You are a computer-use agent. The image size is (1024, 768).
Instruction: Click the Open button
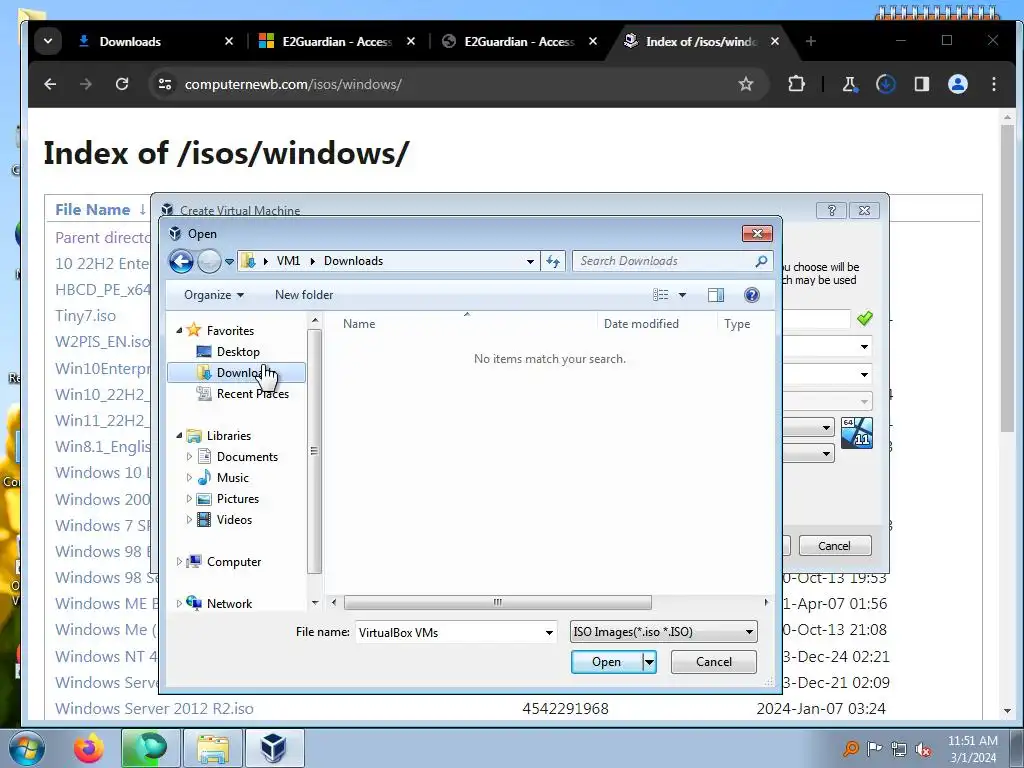(x=607, y=662)
